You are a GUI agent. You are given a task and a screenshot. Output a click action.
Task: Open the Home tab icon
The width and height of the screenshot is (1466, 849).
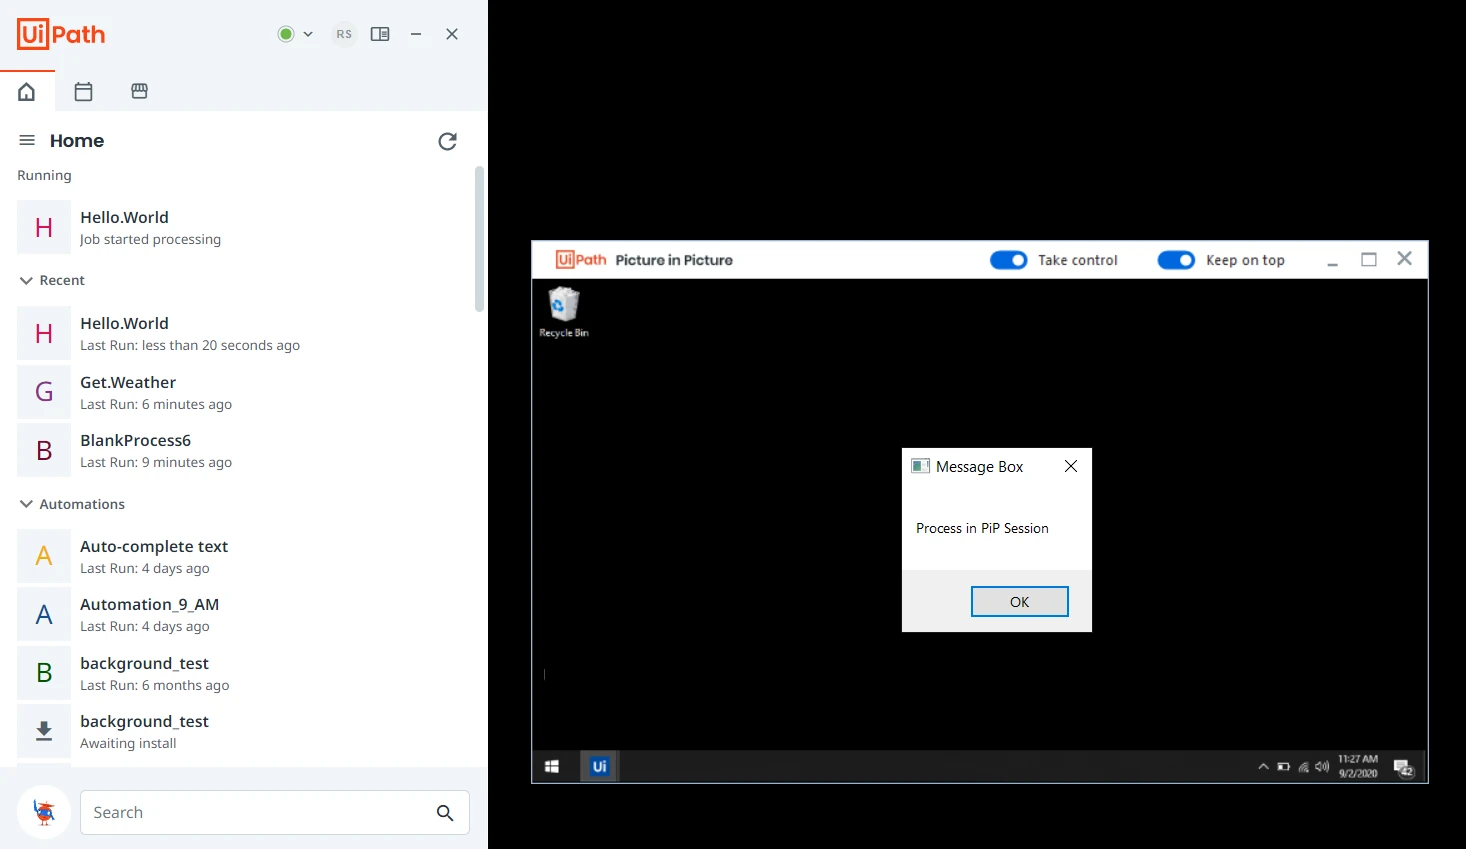click(27, 92)
